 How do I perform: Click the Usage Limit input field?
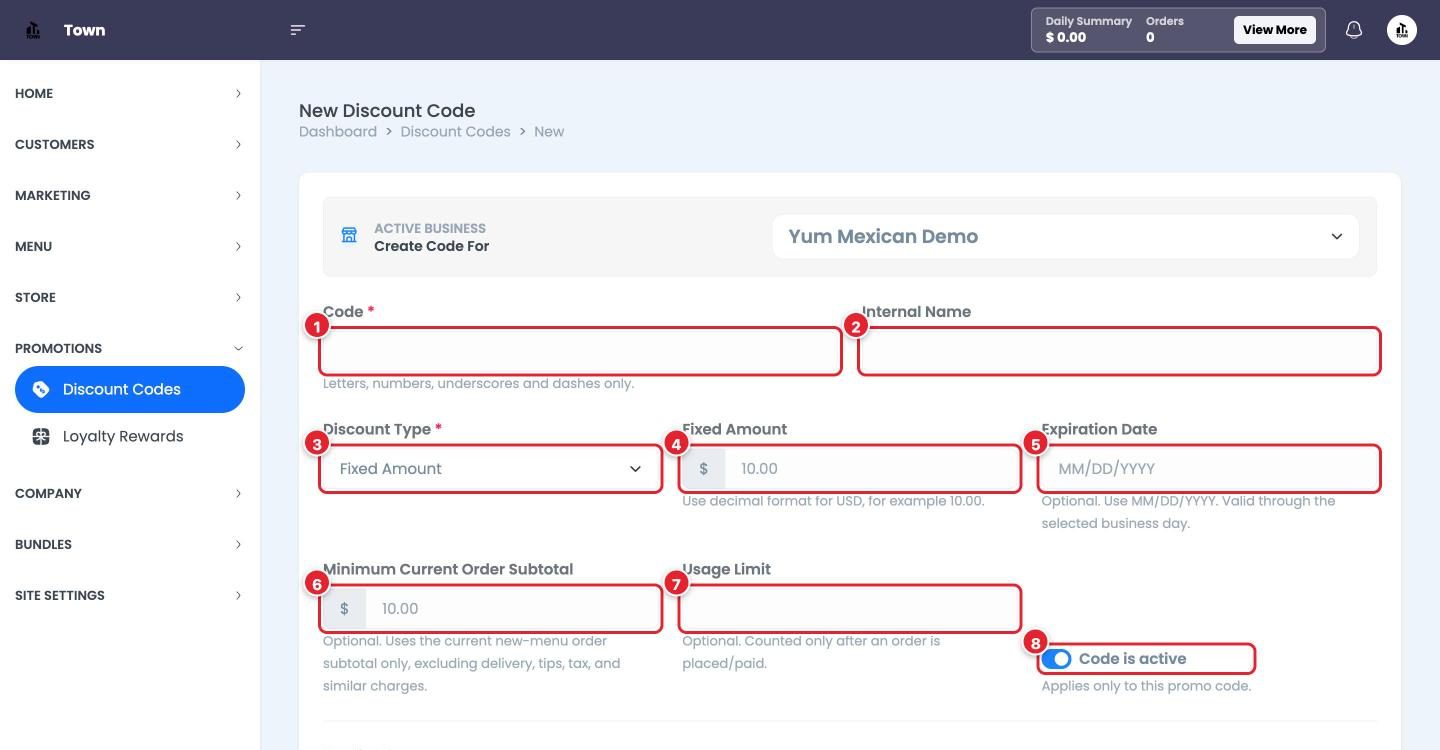pyautogui.click(x=850, y=609)
